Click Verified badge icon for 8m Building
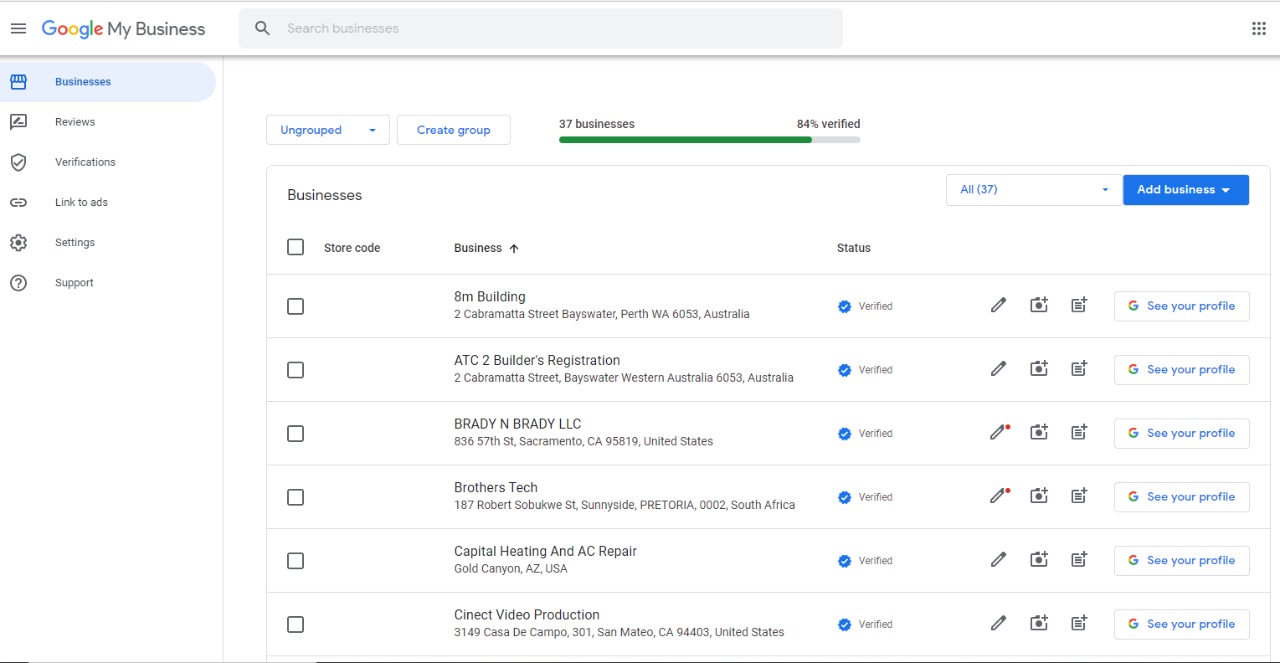This screenshot has height=663, width=1280. (x=844, y=307)
